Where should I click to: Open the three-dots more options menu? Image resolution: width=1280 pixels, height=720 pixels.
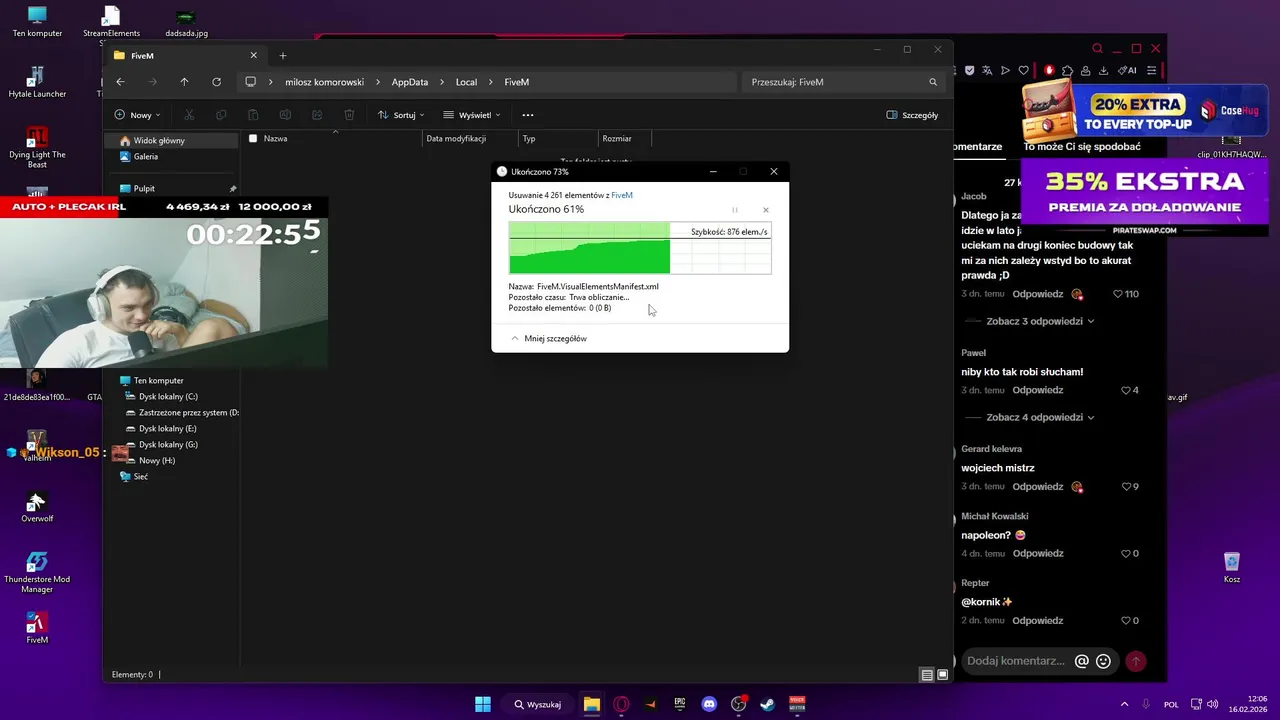pyautogui.click(x=528, y=115)
